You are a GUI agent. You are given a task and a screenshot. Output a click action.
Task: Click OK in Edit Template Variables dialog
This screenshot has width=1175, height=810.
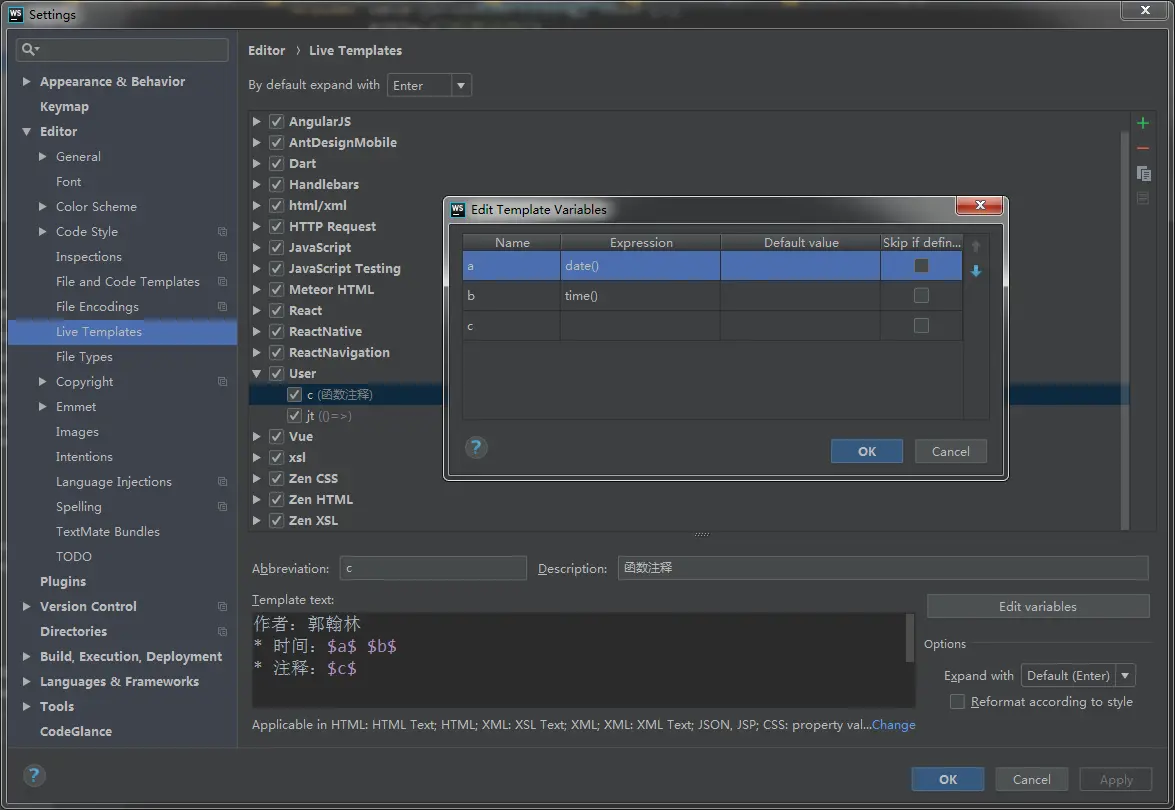pyautogui.click(x=866, y=451)
